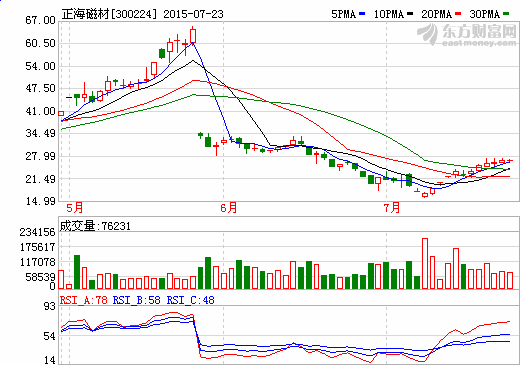Click the 20PMA legend label

[437, 14]
